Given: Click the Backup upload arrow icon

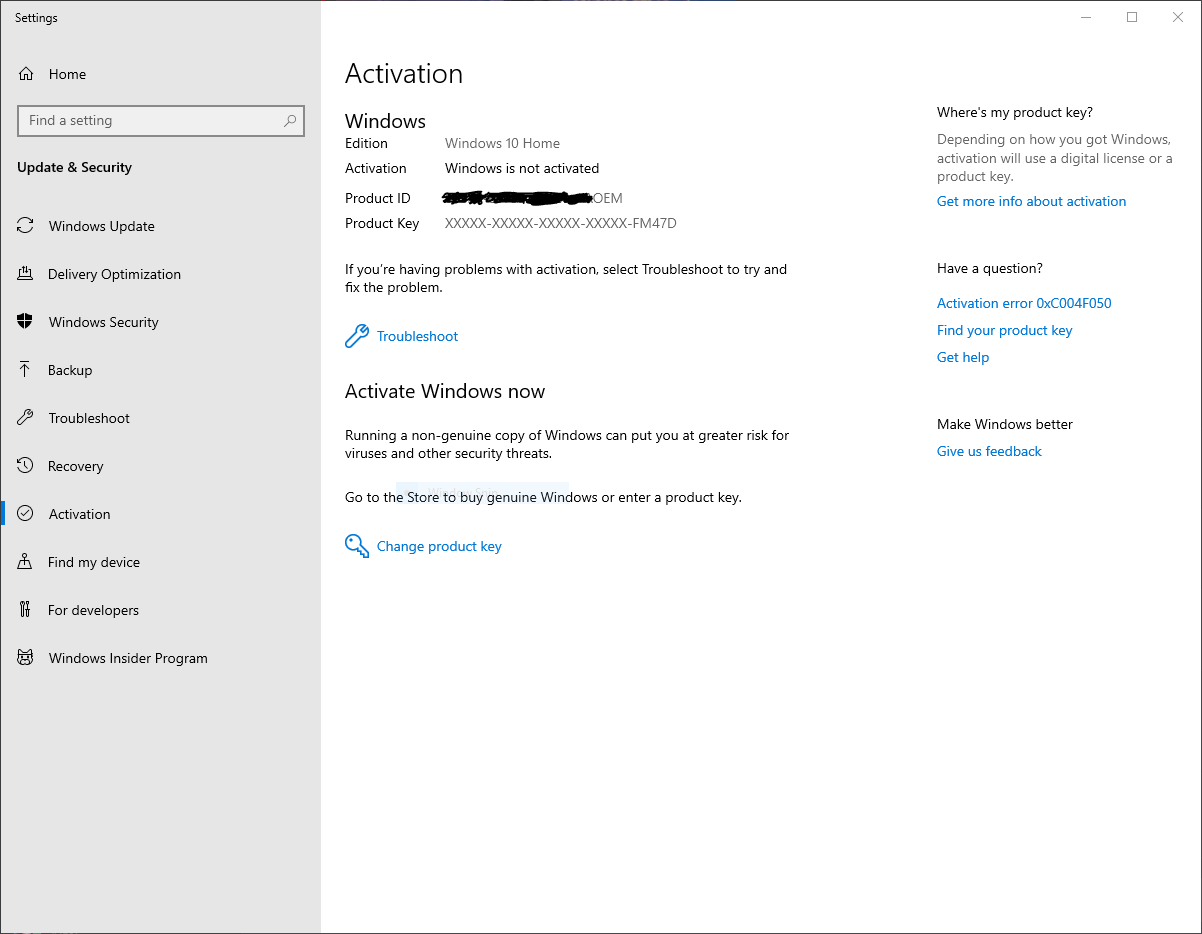Looking at the screenshot, I should (x=26, y=370).
